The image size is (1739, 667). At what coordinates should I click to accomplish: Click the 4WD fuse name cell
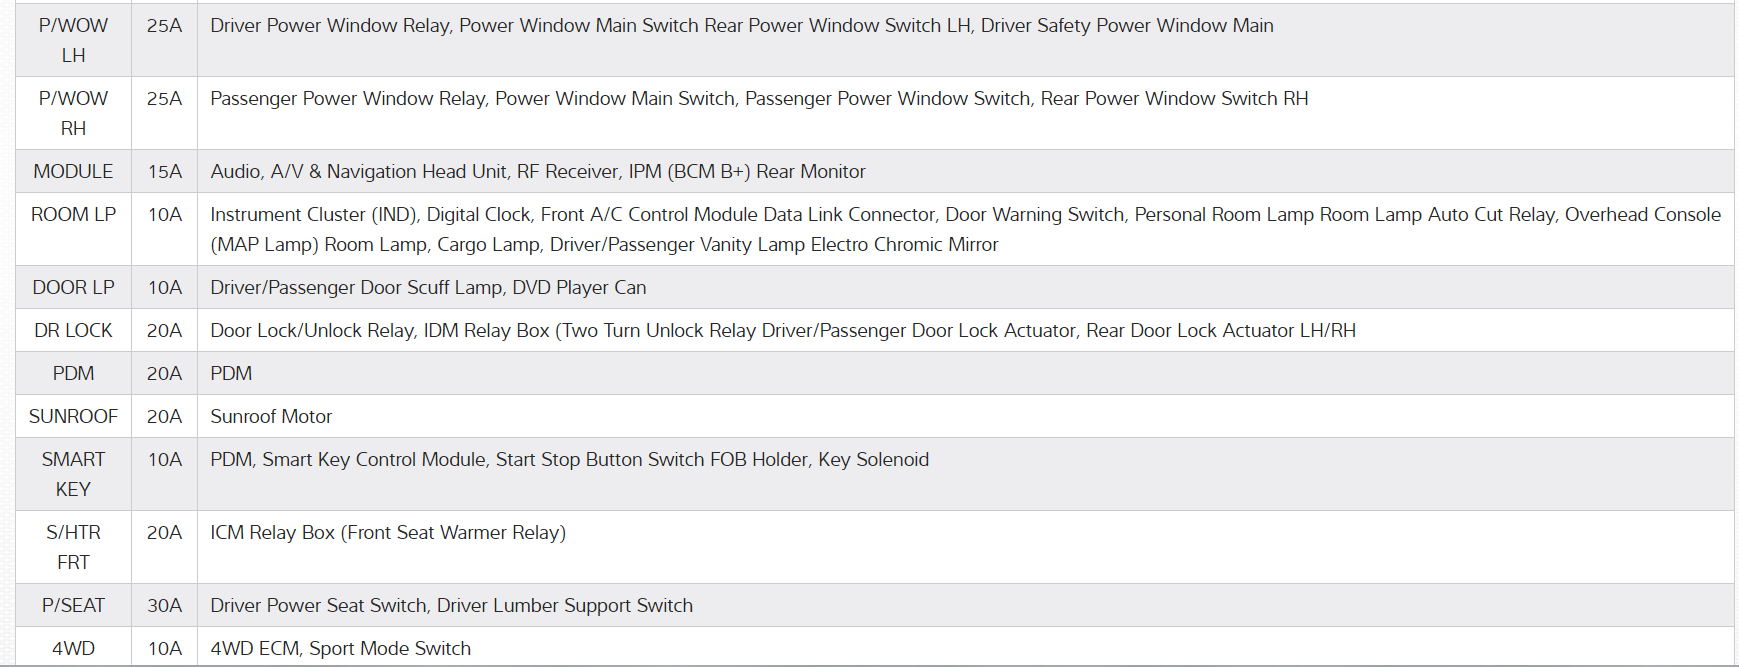pos(73,648)
